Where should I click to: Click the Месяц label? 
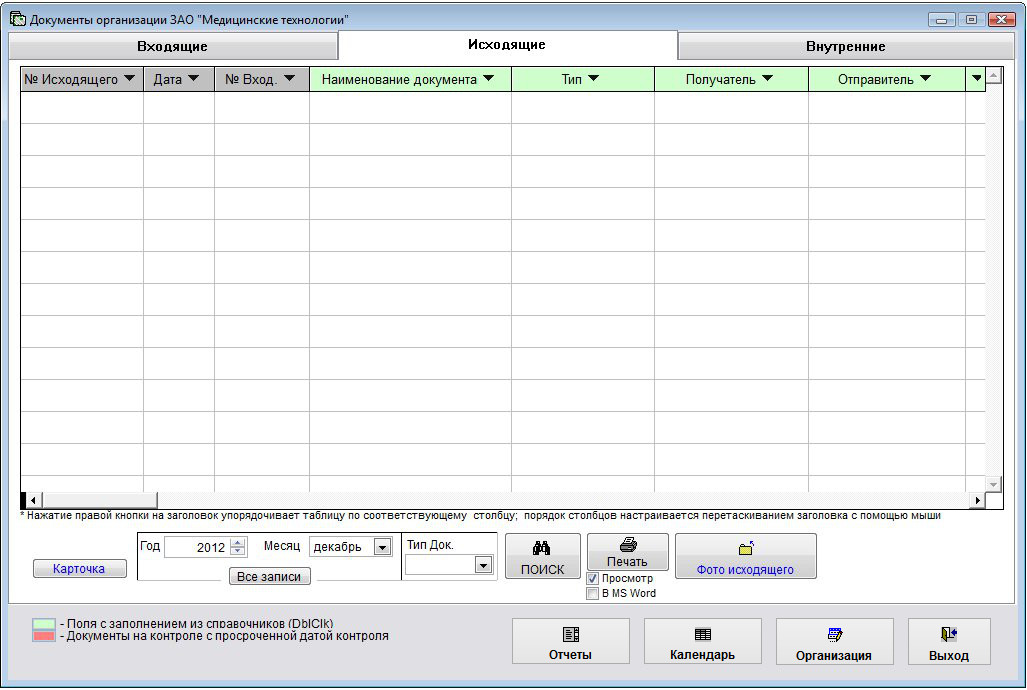[x=282, y=546]
